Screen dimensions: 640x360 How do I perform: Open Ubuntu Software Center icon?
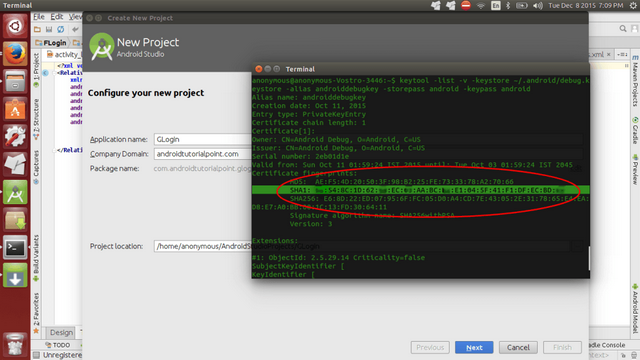tap(15, 109)
